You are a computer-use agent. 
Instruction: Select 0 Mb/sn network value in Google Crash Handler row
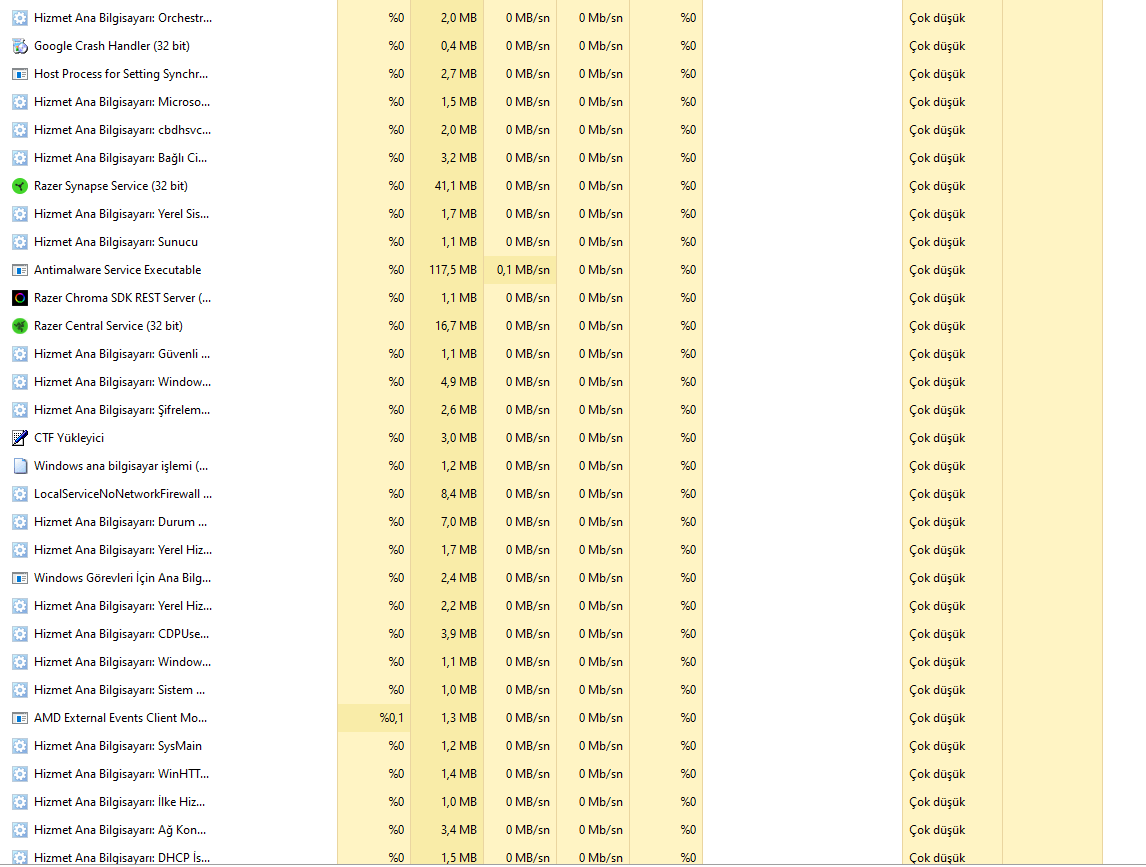tap(600, 46)
